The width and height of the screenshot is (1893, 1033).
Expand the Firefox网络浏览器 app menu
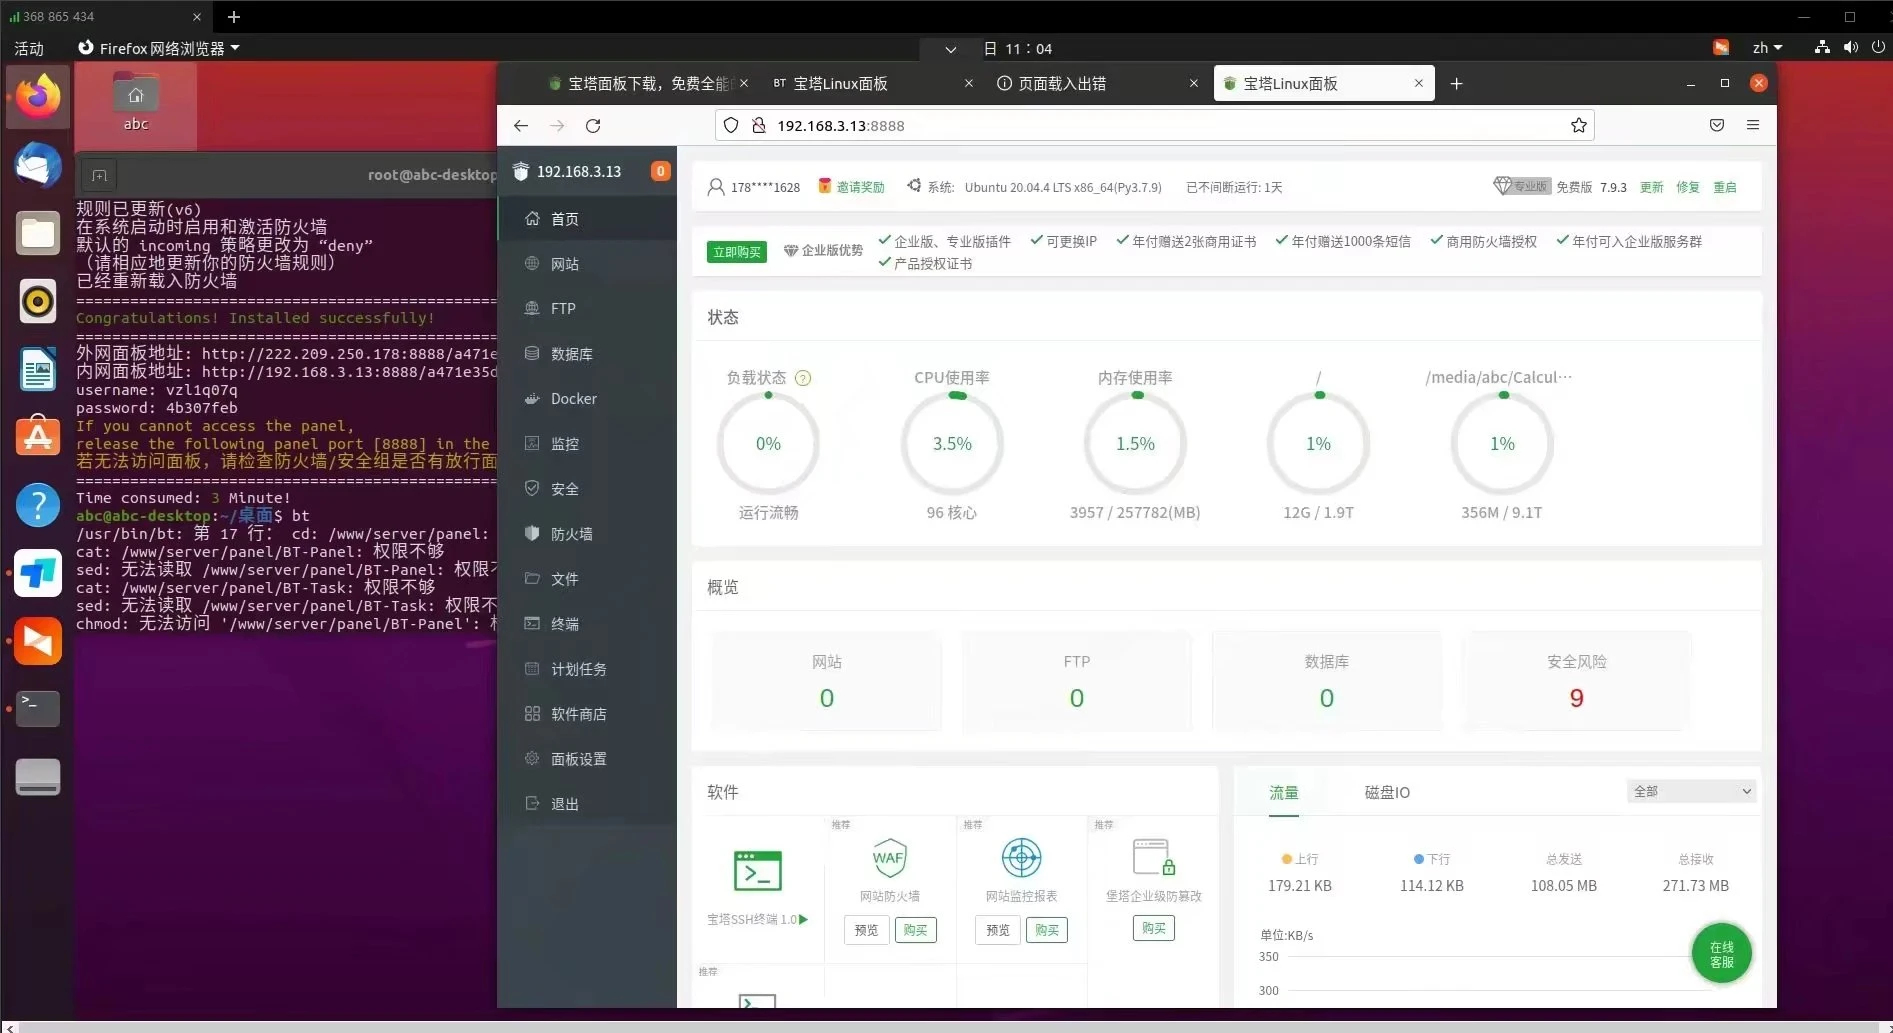[160, 48]
